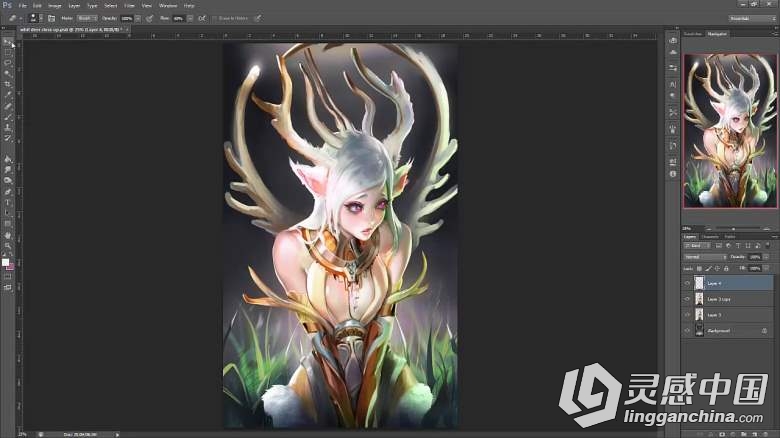Open the Layer menu
The width and height of the screenshot is (780, 438).
point(74,5)
